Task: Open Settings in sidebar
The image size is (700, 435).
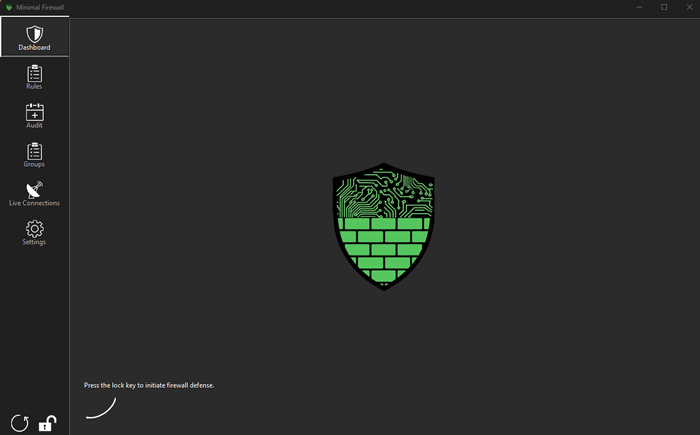Action: [34, 232]
